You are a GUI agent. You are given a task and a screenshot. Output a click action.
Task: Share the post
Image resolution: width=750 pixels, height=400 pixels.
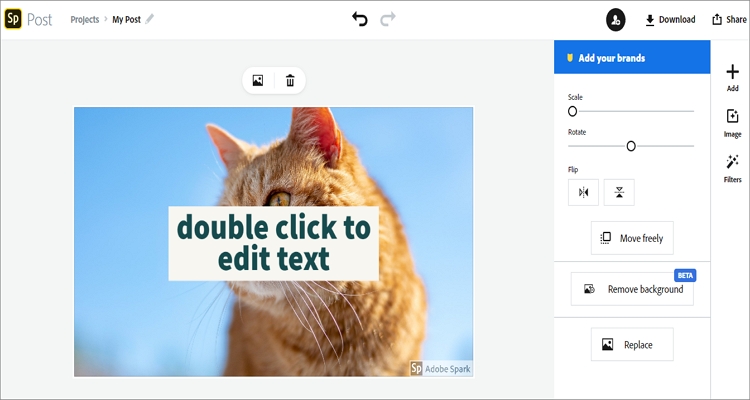tap(729, 20)
